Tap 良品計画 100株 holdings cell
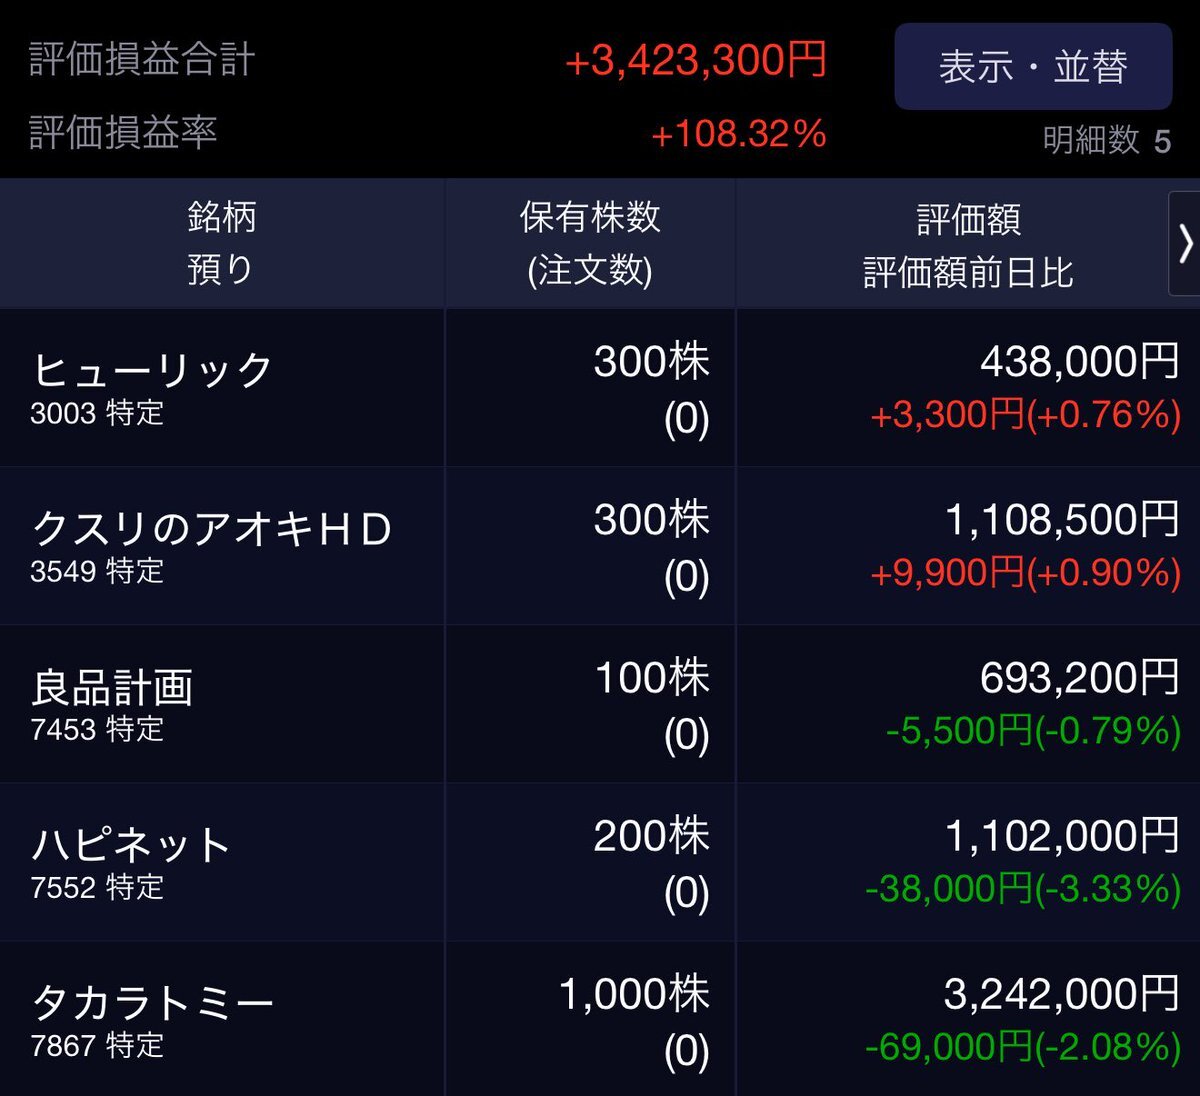The height and width of the screenshot is (1096, 1200). [x=590, y=704]
